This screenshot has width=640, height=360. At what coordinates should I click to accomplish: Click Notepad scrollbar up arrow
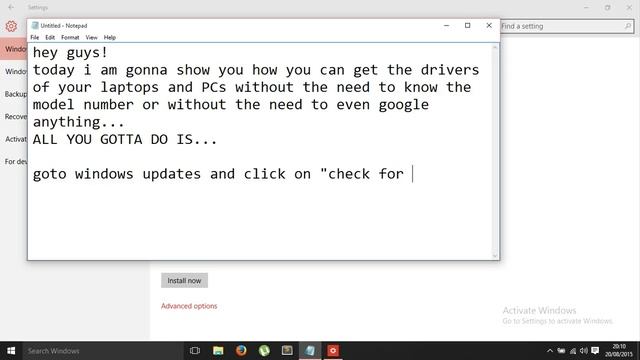[x=495, y=48]
